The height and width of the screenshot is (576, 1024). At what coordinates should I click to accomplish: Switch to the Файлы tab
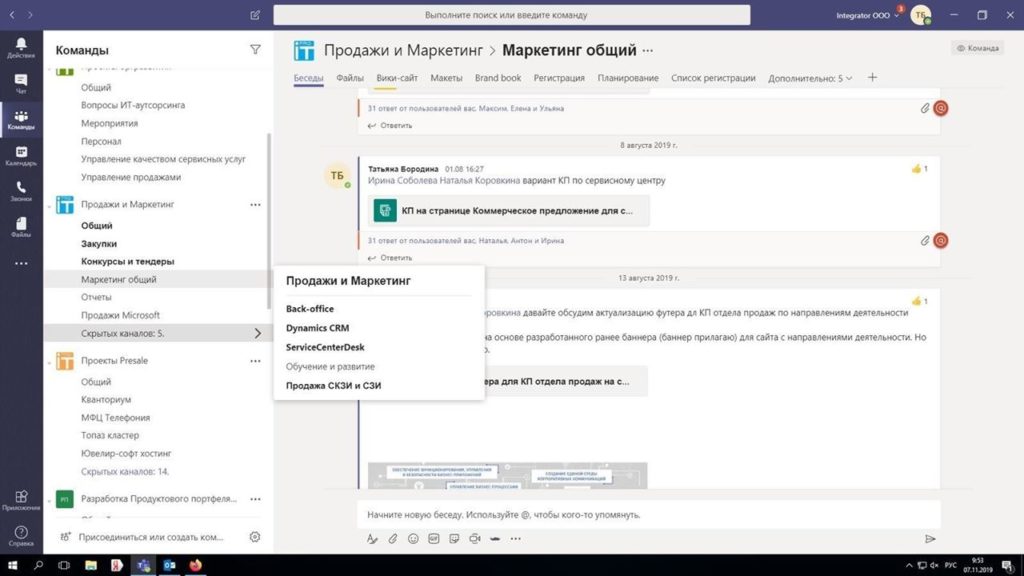tap(350, 78)
